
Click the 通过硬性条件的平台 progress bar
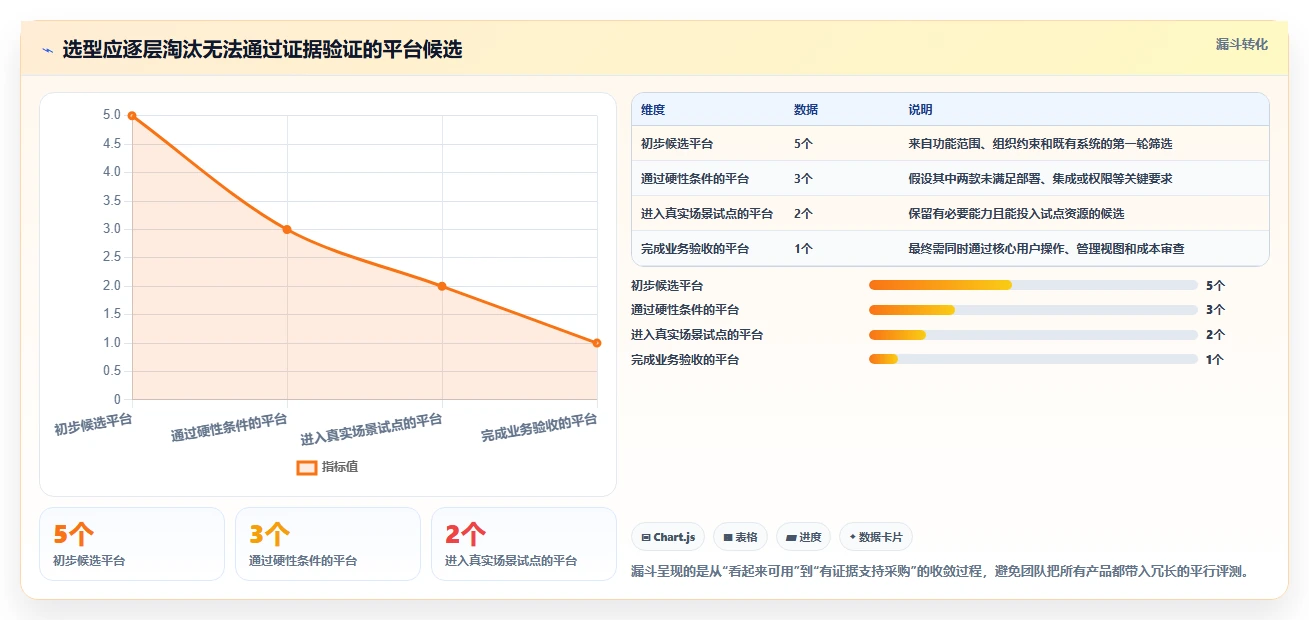pyautogui.click(x=1033, y=310)
